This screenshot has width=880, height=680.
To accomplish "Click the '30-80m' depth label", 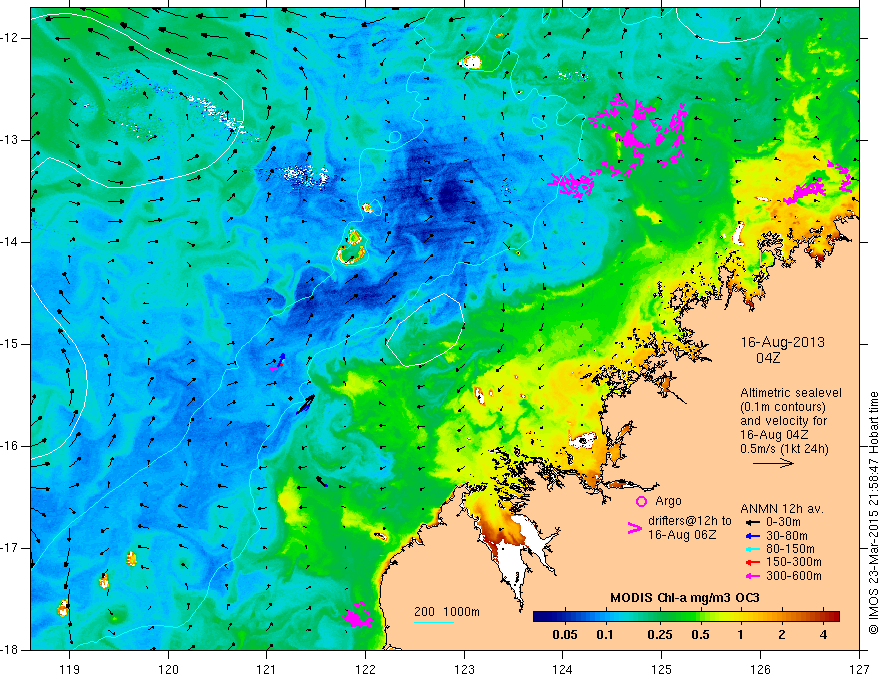I will click(787, 535).
